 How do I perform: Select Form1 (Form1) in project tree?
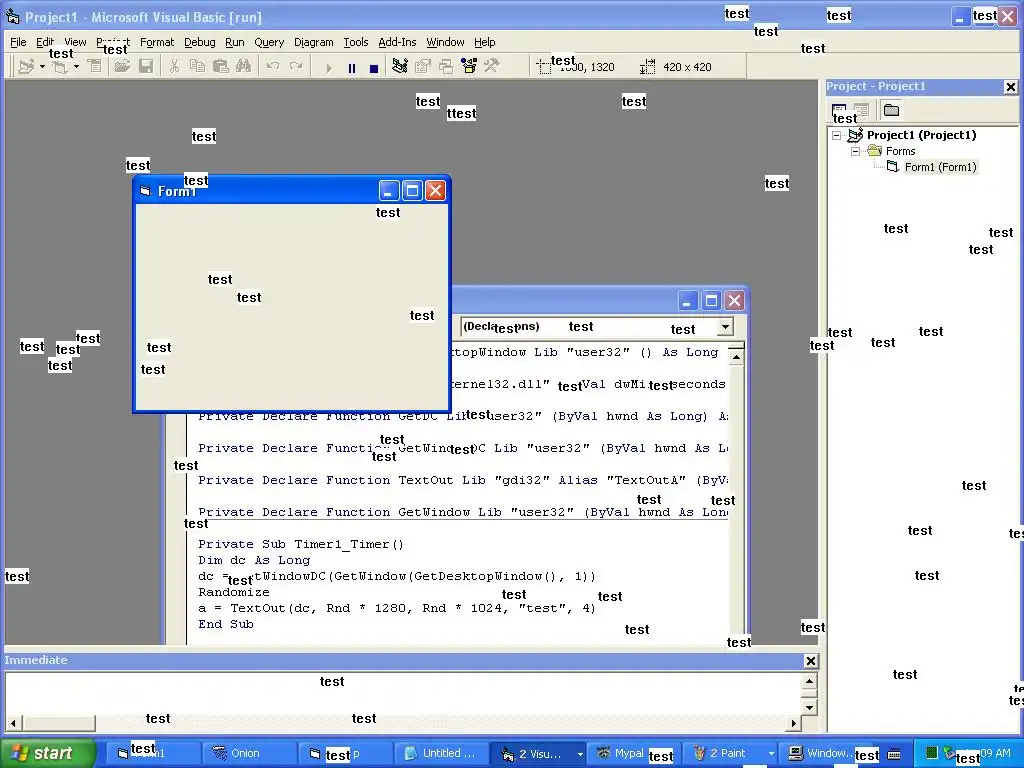[940, 167]
